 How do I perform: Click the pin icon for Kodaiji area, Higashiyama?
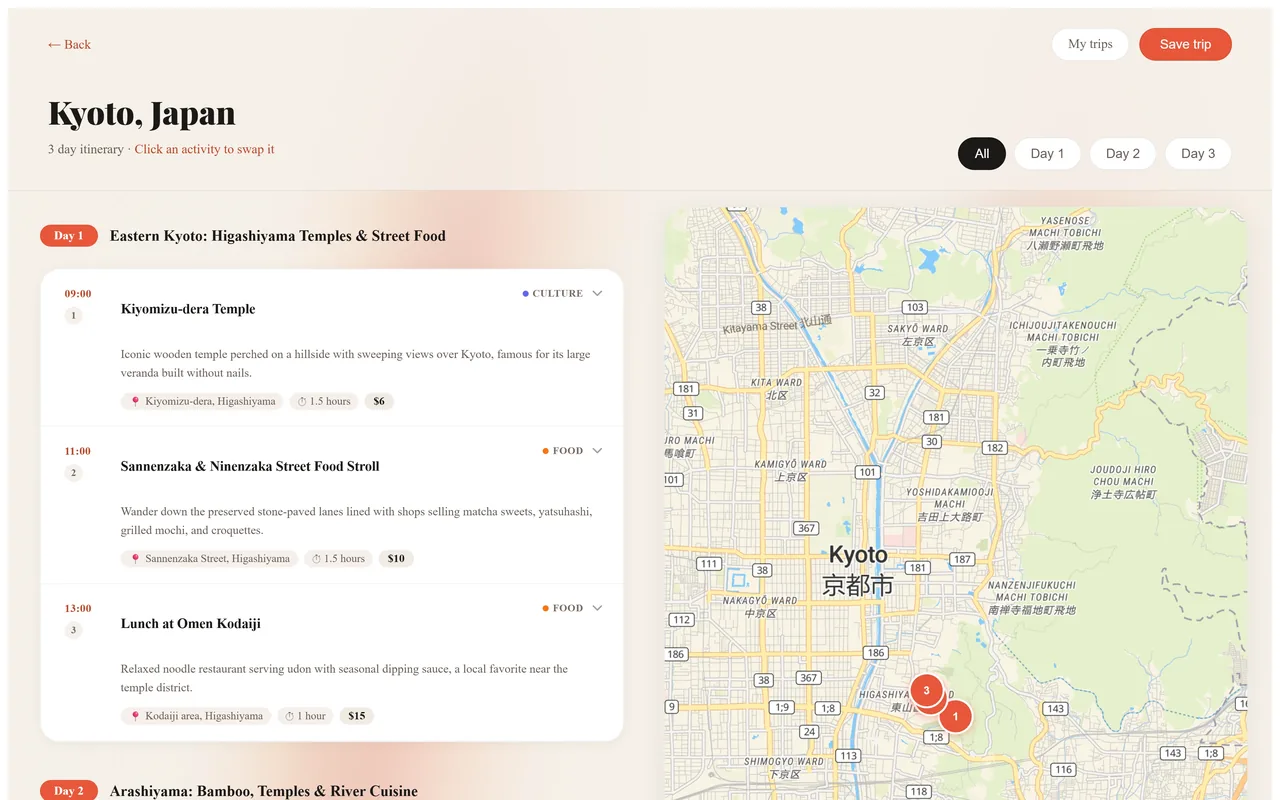click(135, 716)
